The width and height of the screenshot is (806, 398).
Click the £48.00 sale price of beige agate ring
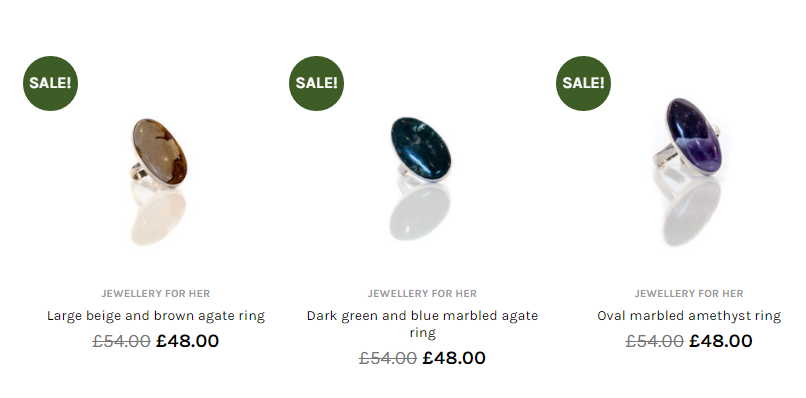(188, 341)
